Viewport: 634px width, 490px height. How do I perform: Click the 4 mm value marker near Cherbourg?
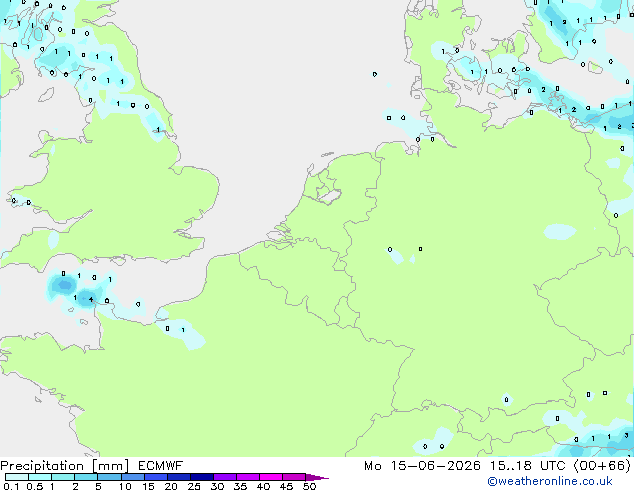point(91,300)
